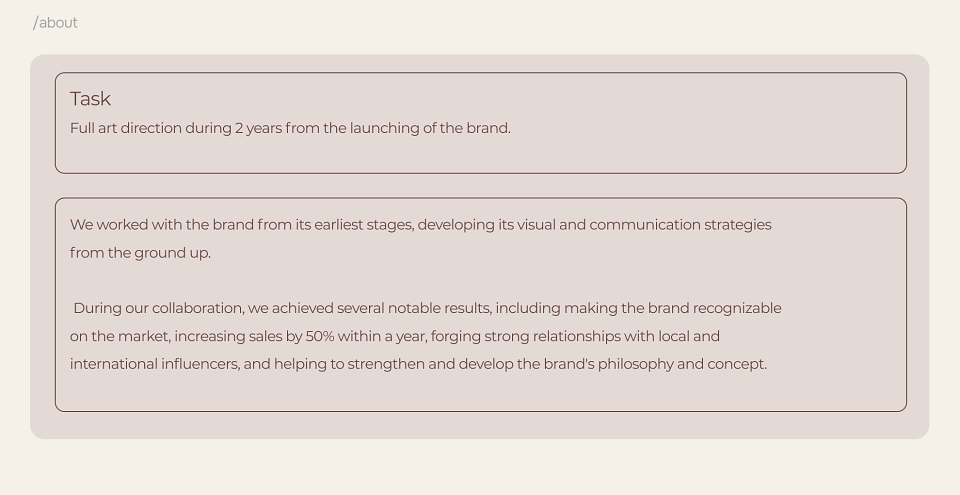Click the blank space below the Task description

coord(481,156)
